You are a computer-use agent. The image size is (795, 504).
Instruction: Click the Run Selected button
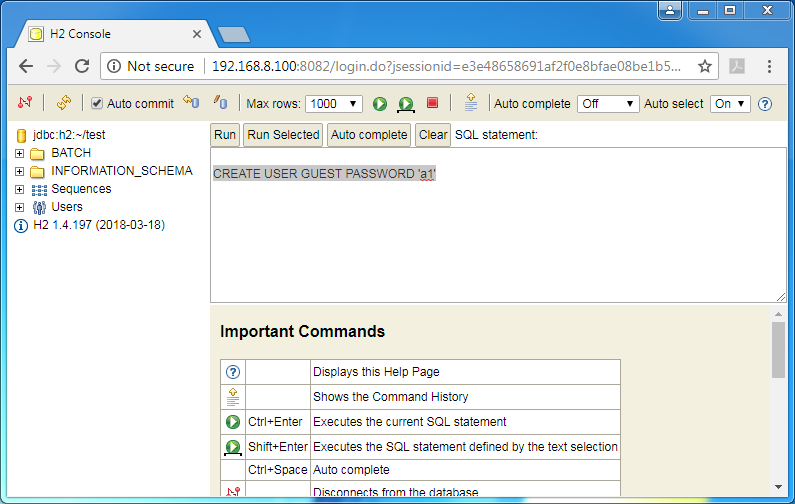point(283,135)
